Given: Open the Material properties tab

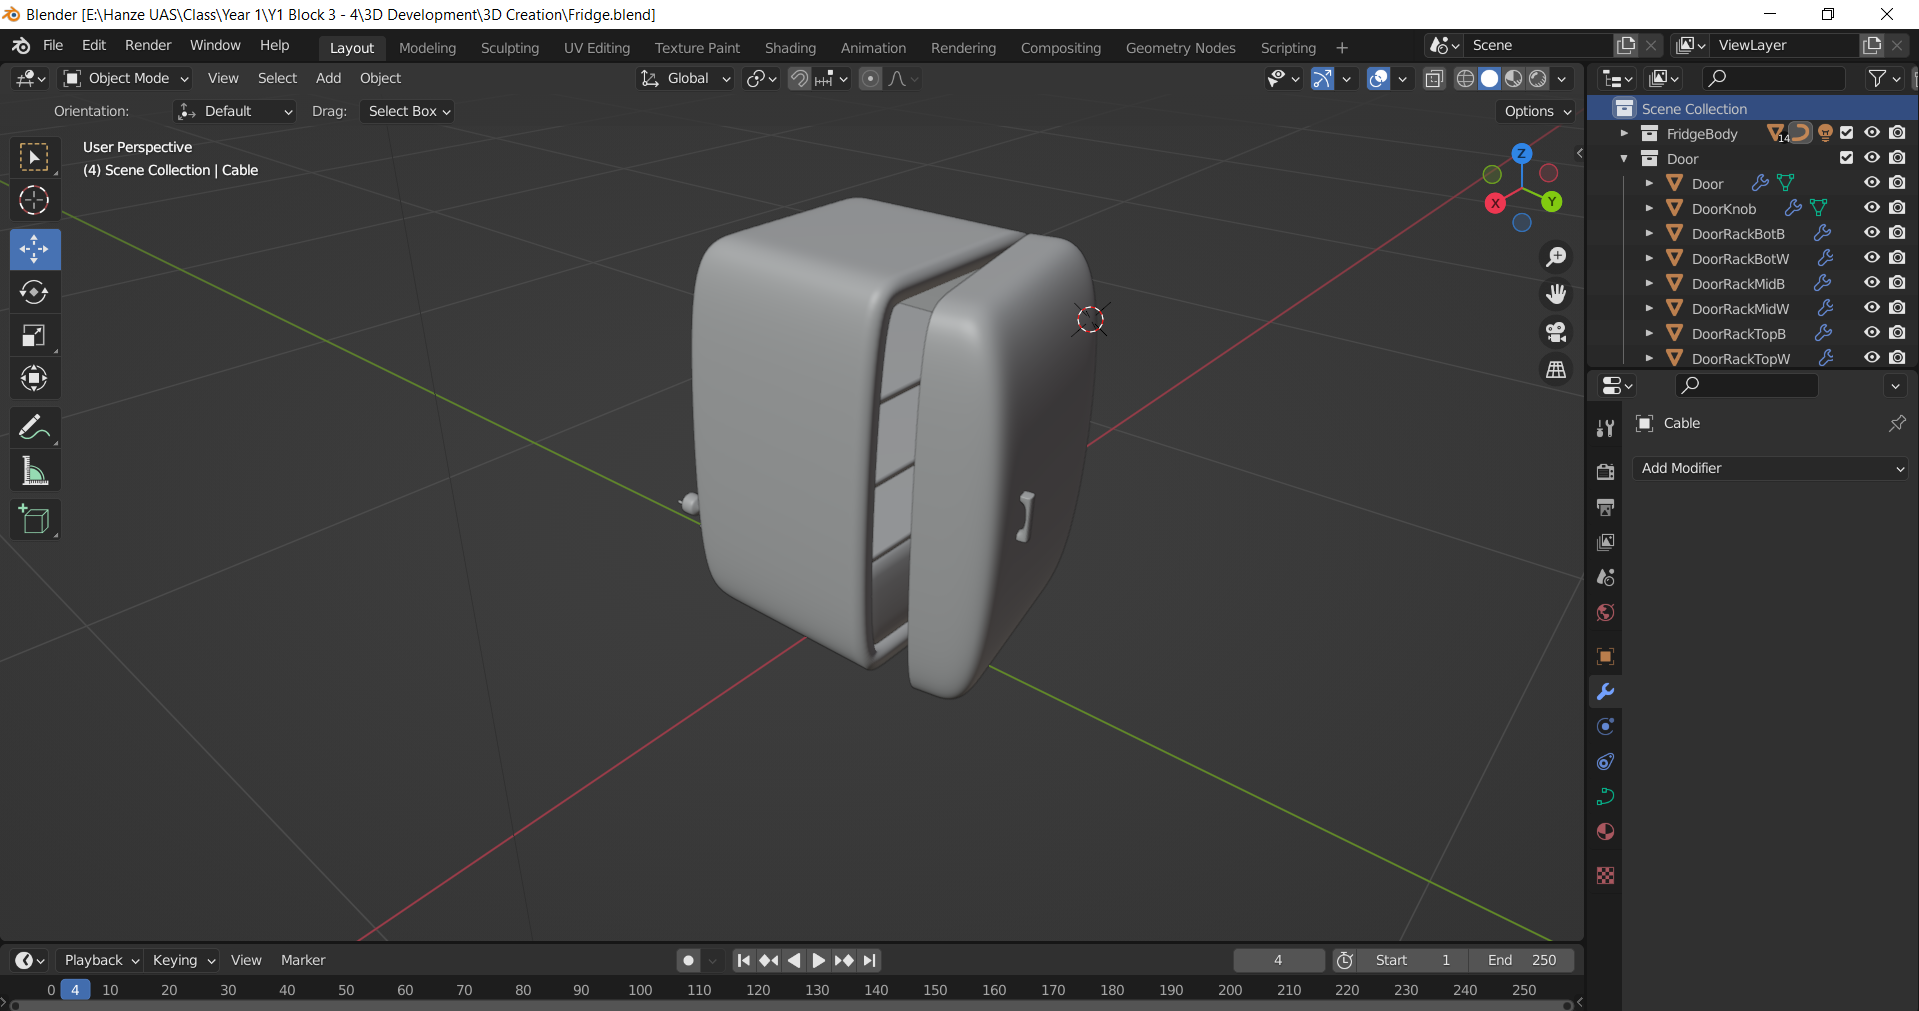Looking at the screenshot, I should point(1605,831).
